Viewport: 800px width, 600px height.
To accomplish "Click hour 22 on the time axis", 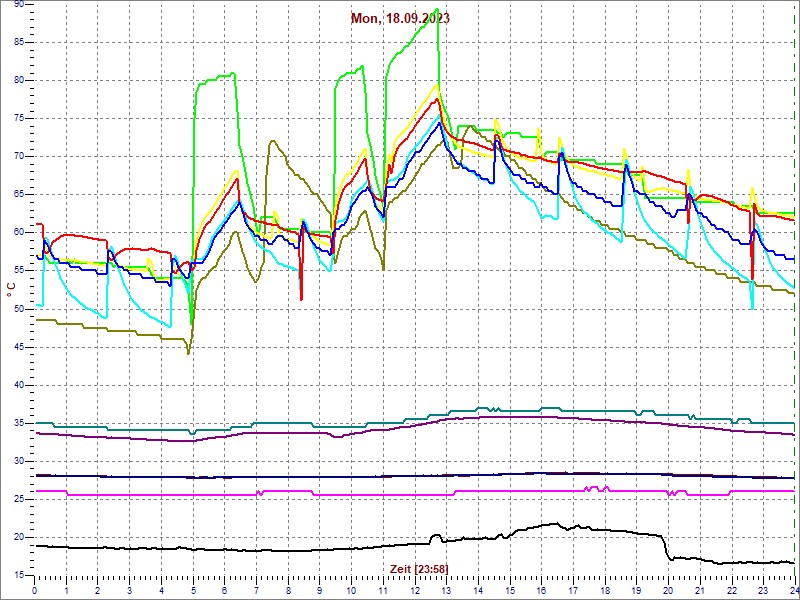I will [732, 590].
